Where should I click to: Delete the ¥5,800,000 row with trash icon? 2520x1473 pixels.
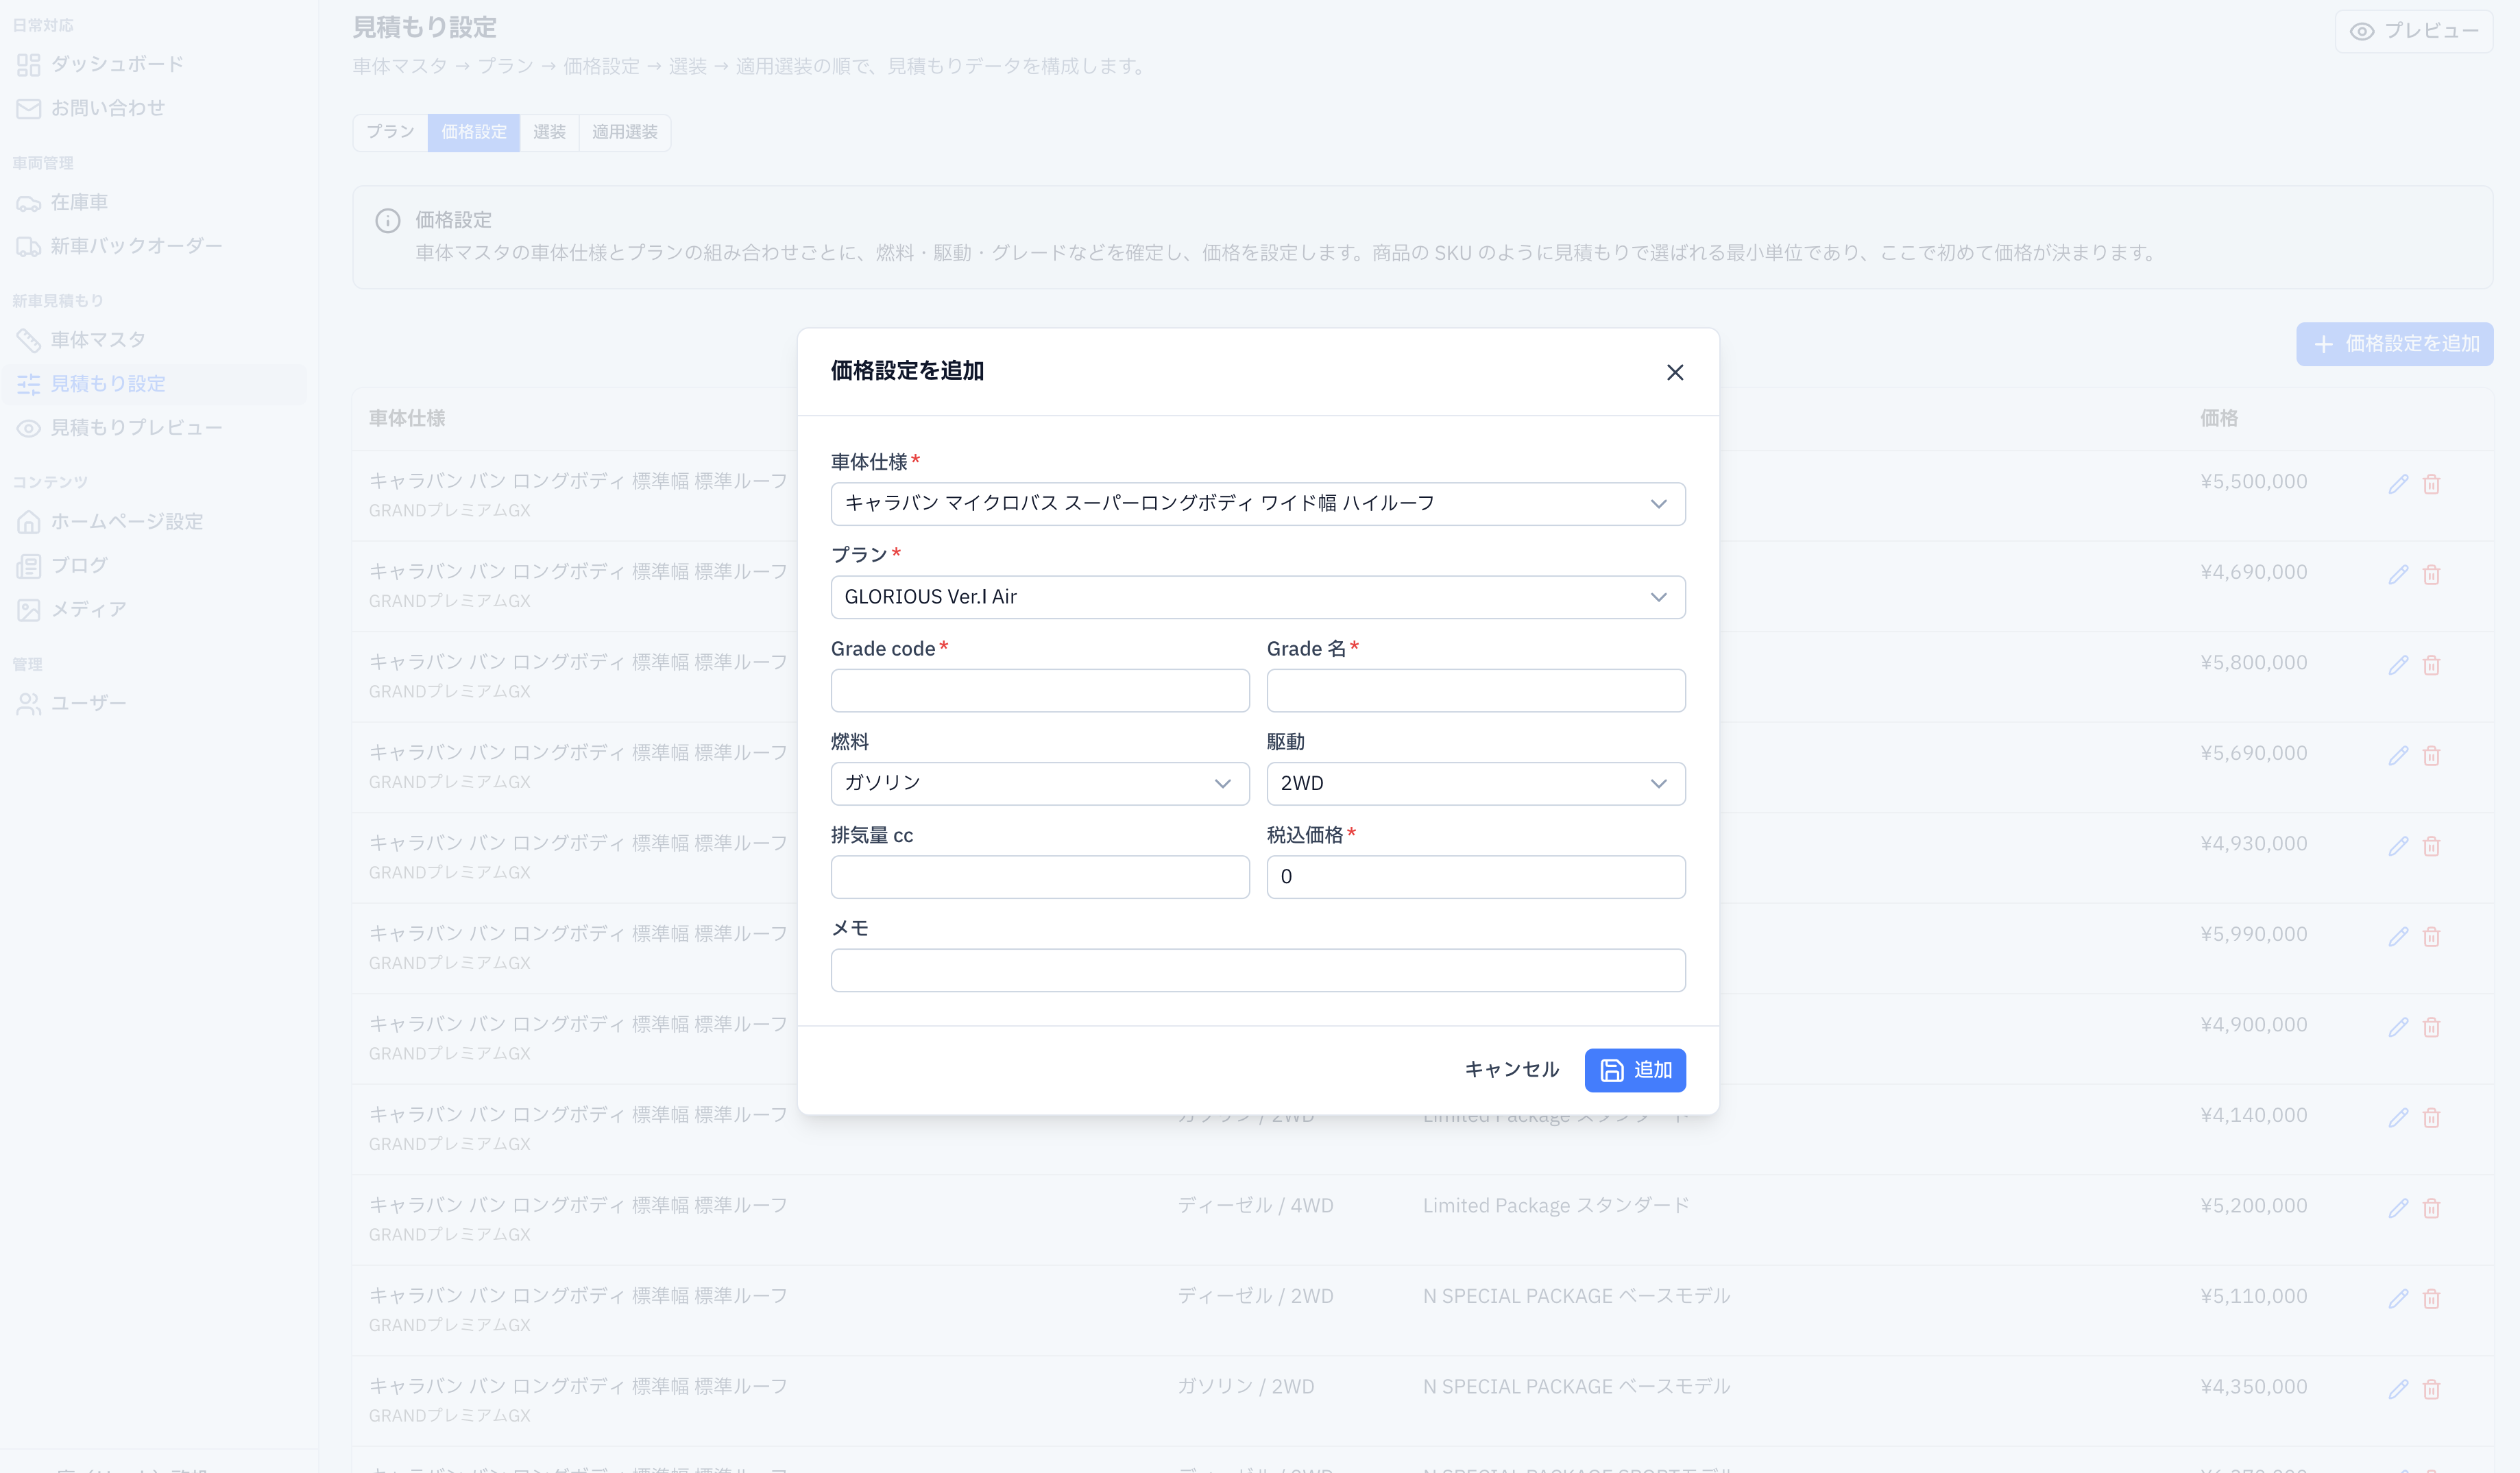click(x=2431, y=665)
